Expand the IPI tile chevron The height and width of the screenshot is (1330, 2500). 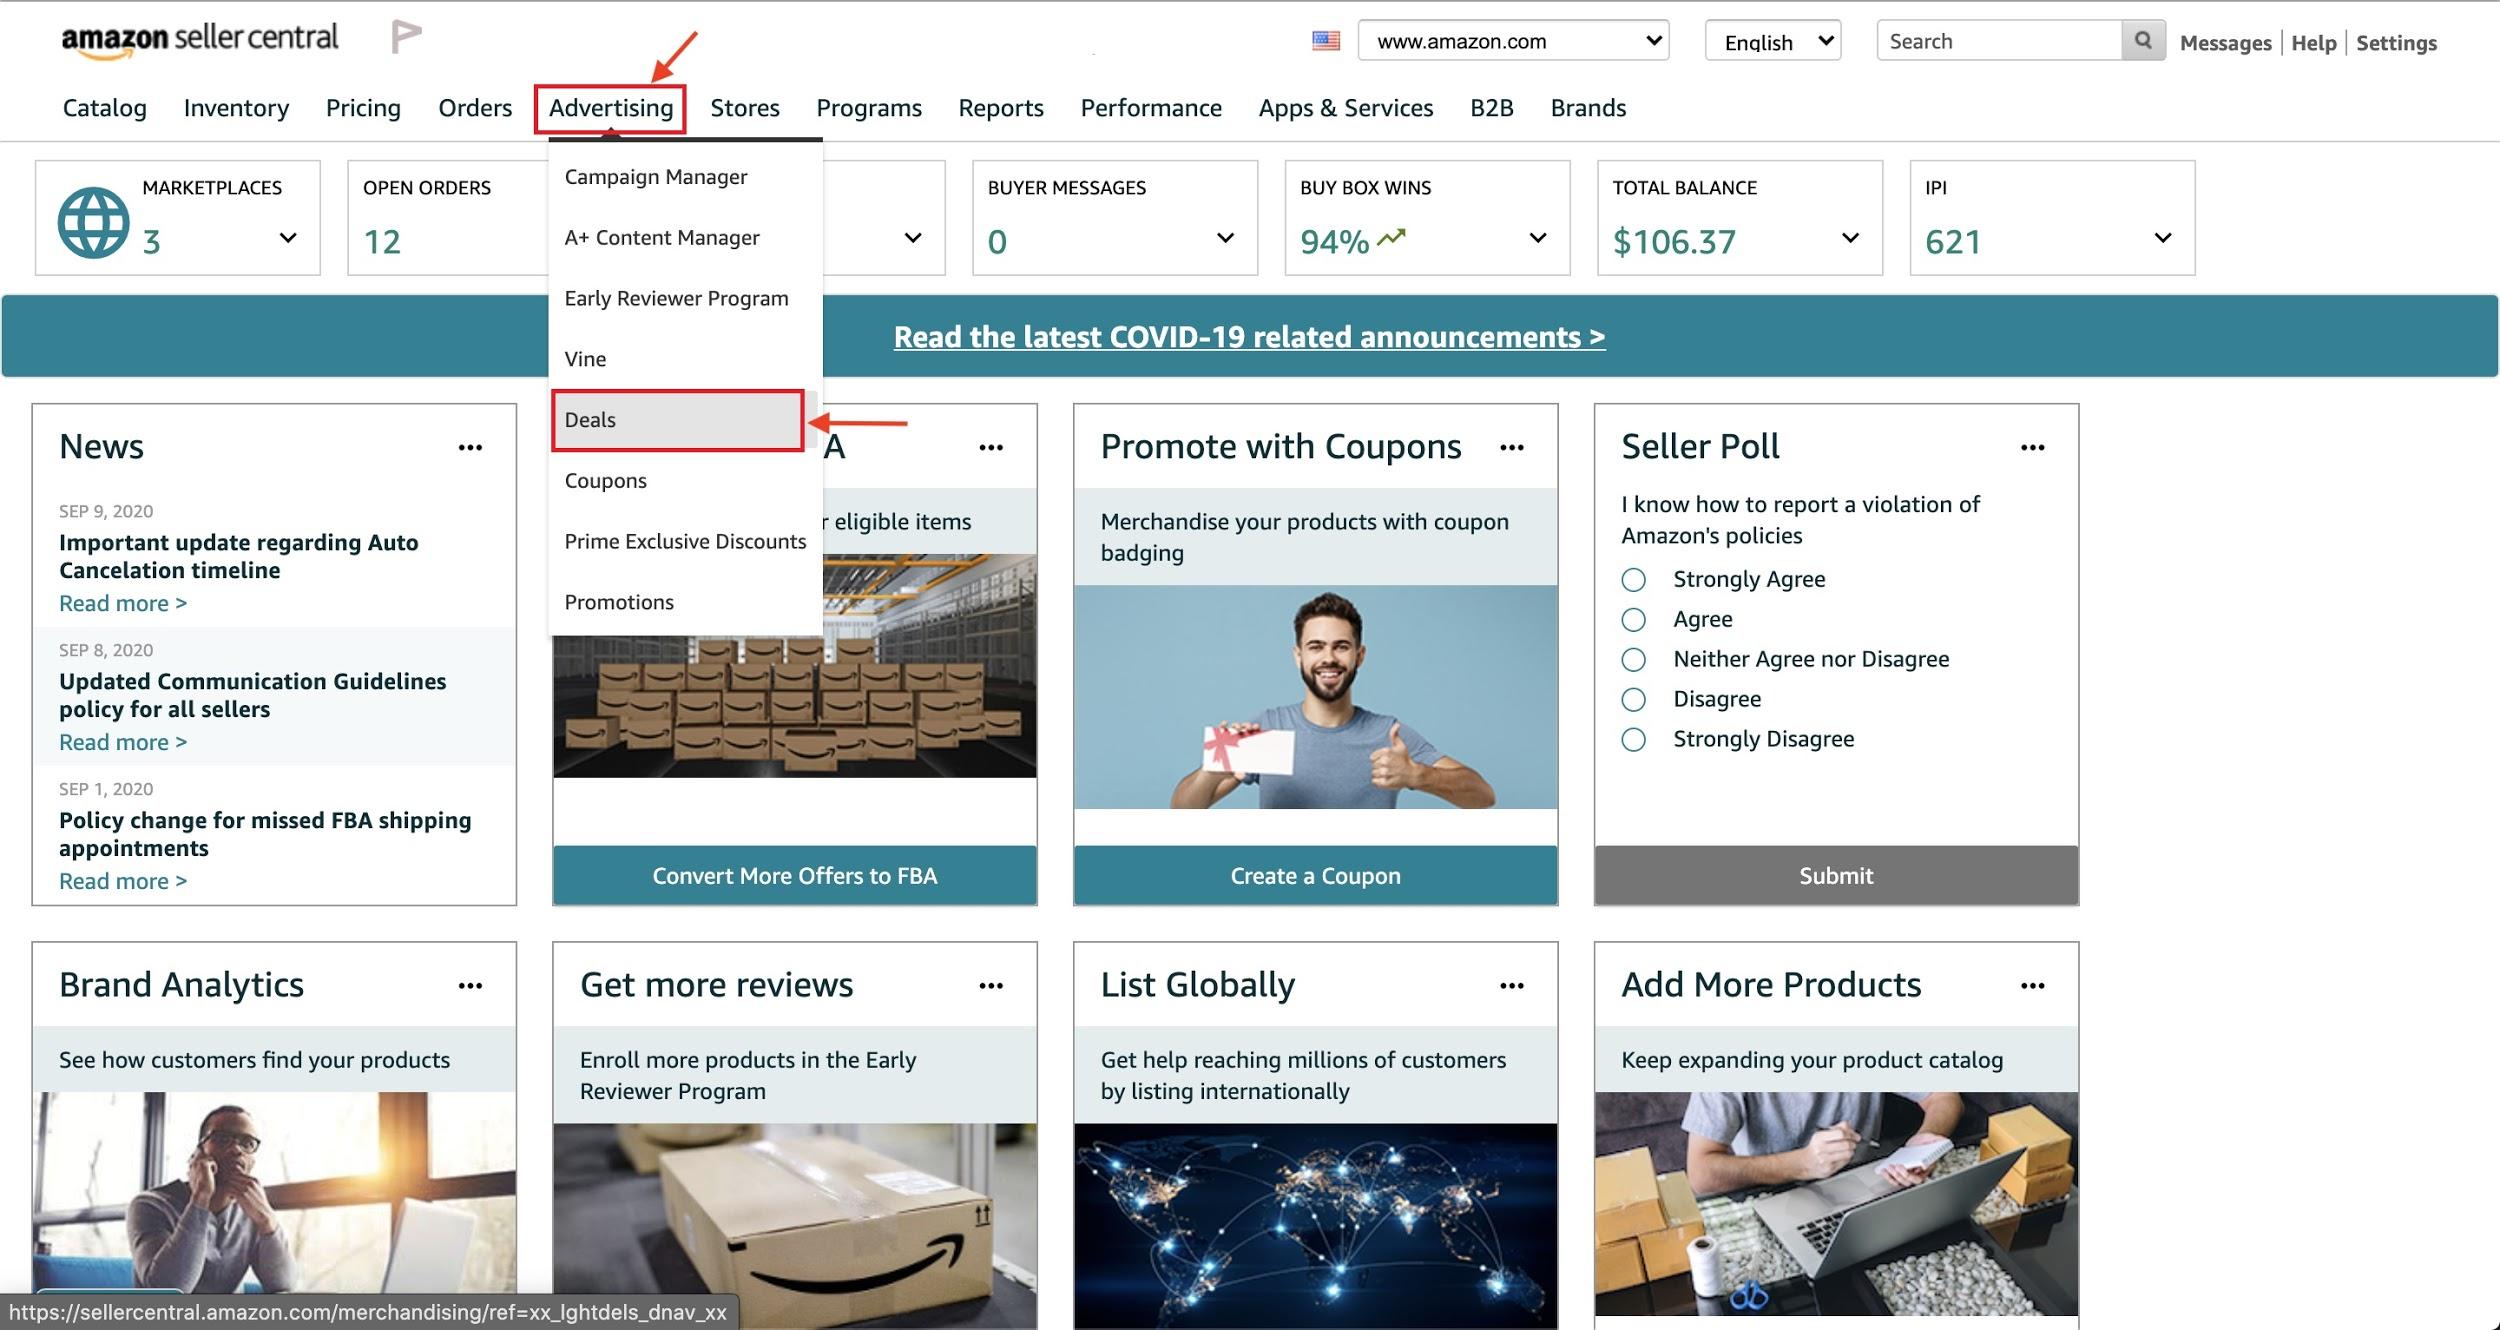click(2163, 238)
